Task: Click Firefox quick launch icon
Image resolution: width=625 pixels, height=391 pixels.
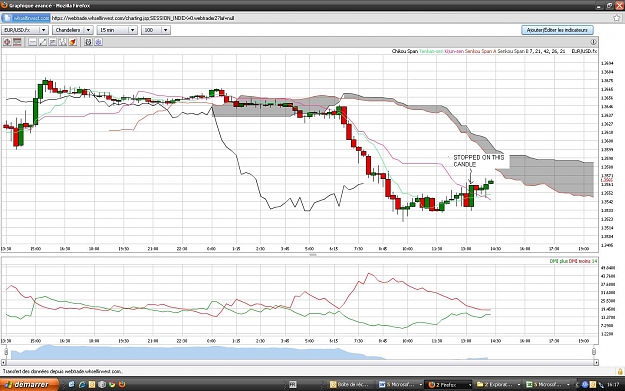Action: coord(122,385)
